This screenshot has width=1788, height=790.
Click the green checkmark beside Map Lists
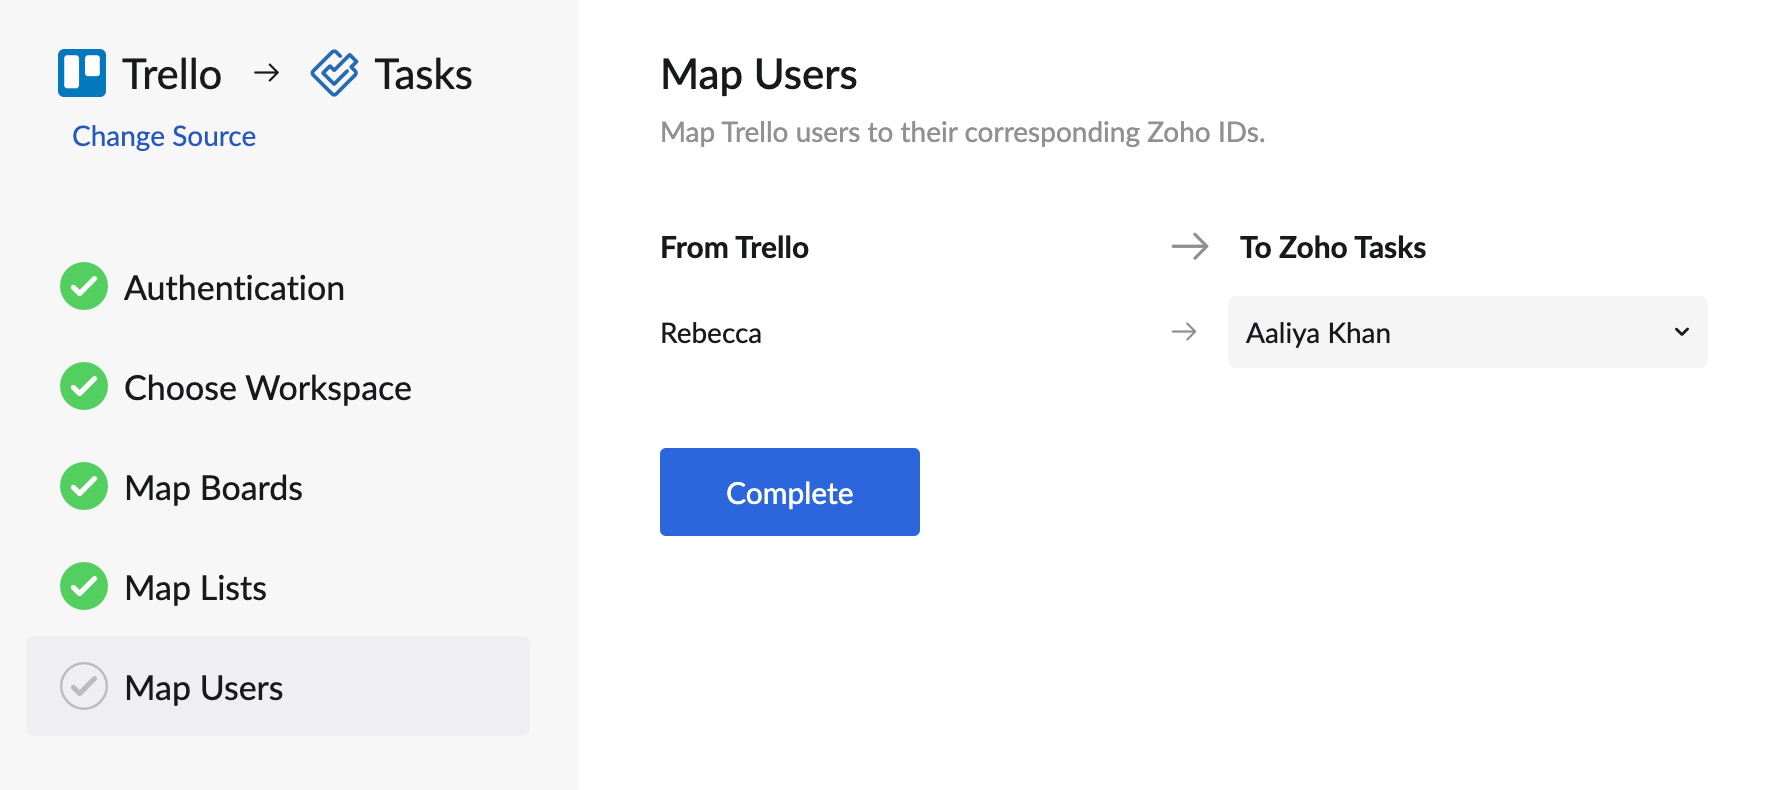click(x=83, y=586)
